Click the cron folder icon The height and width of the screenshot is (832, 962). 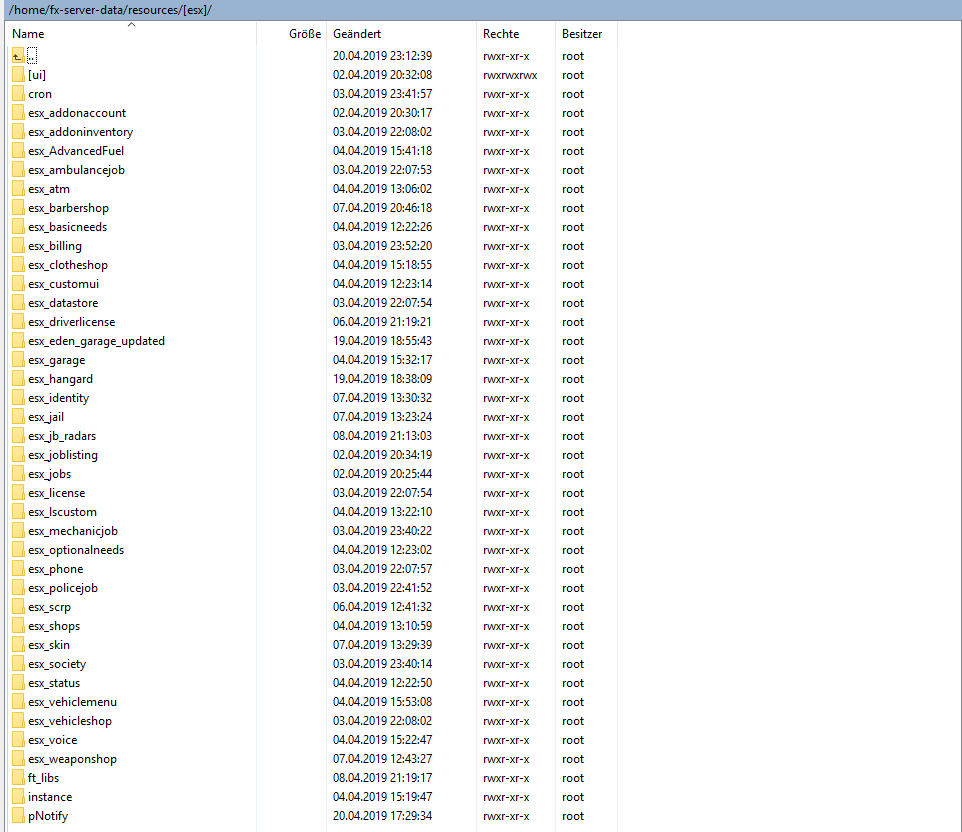coord(18,94)
